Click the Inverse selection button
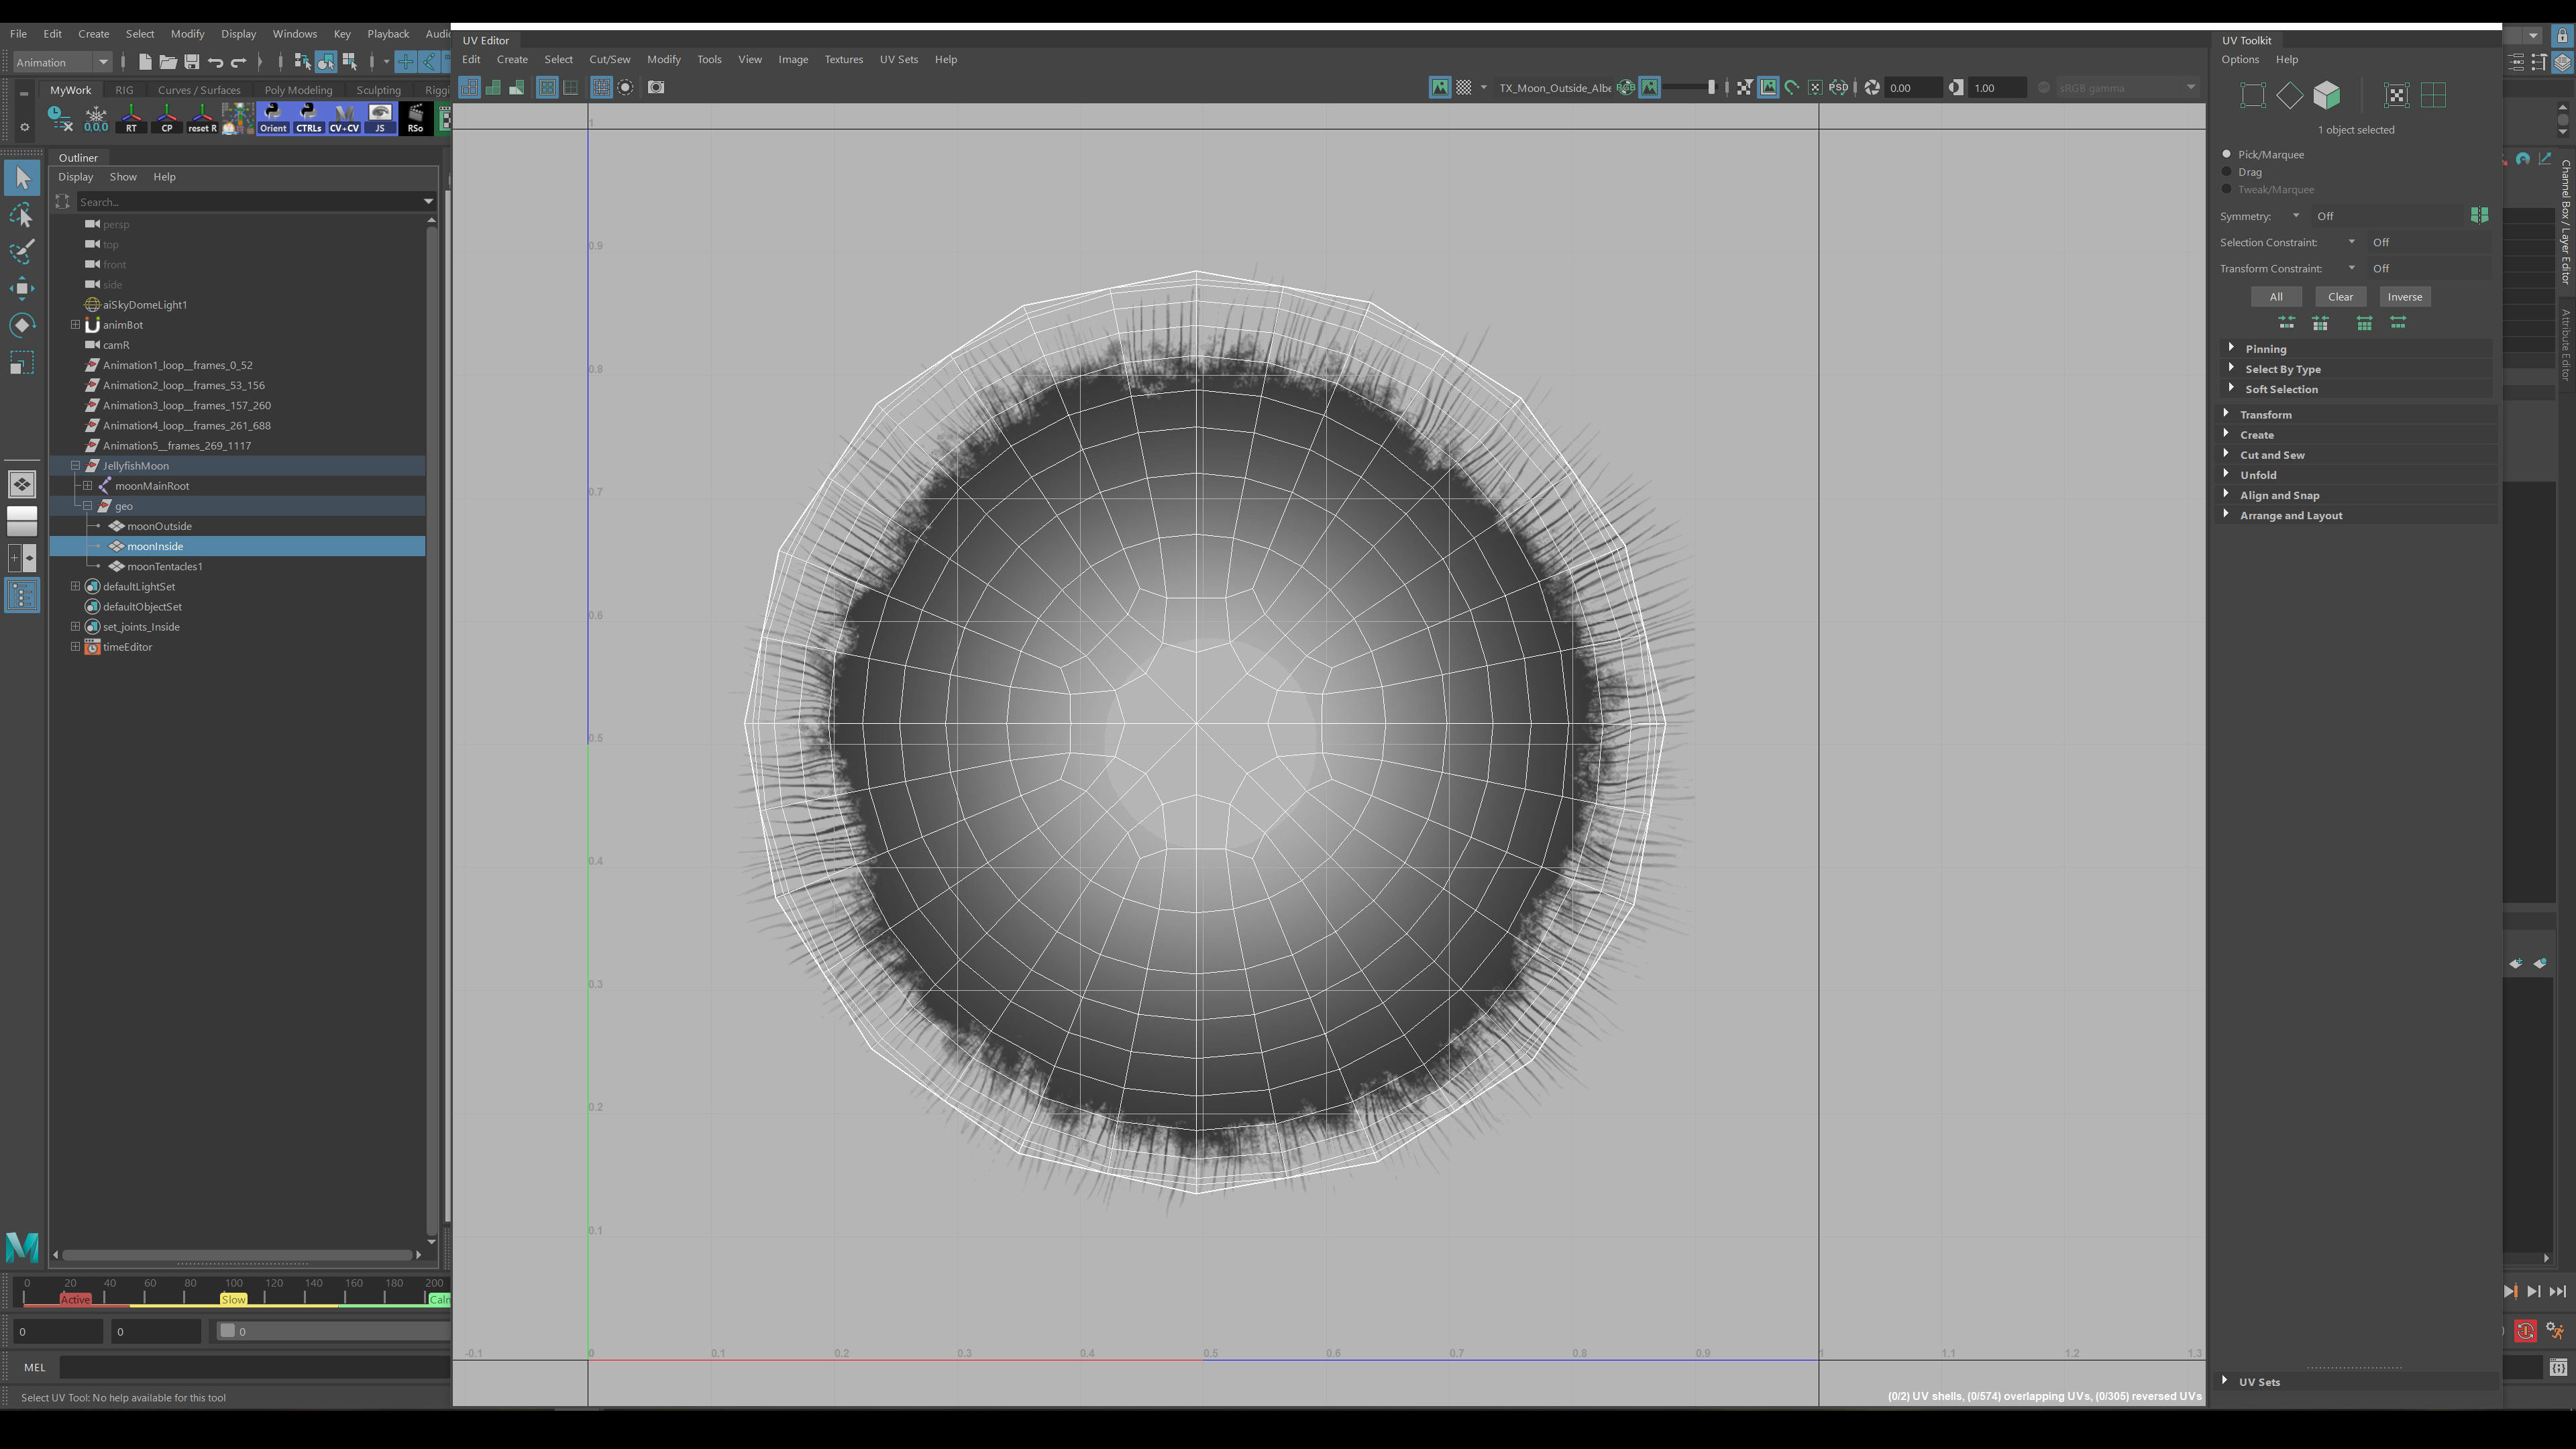The width and height of the screenshot is (2576, 1449). pos(2404,297)
